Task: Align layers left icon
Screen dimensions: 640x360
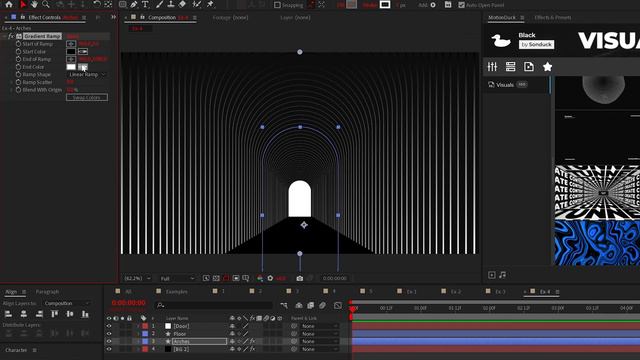Action: click(8, 314)
